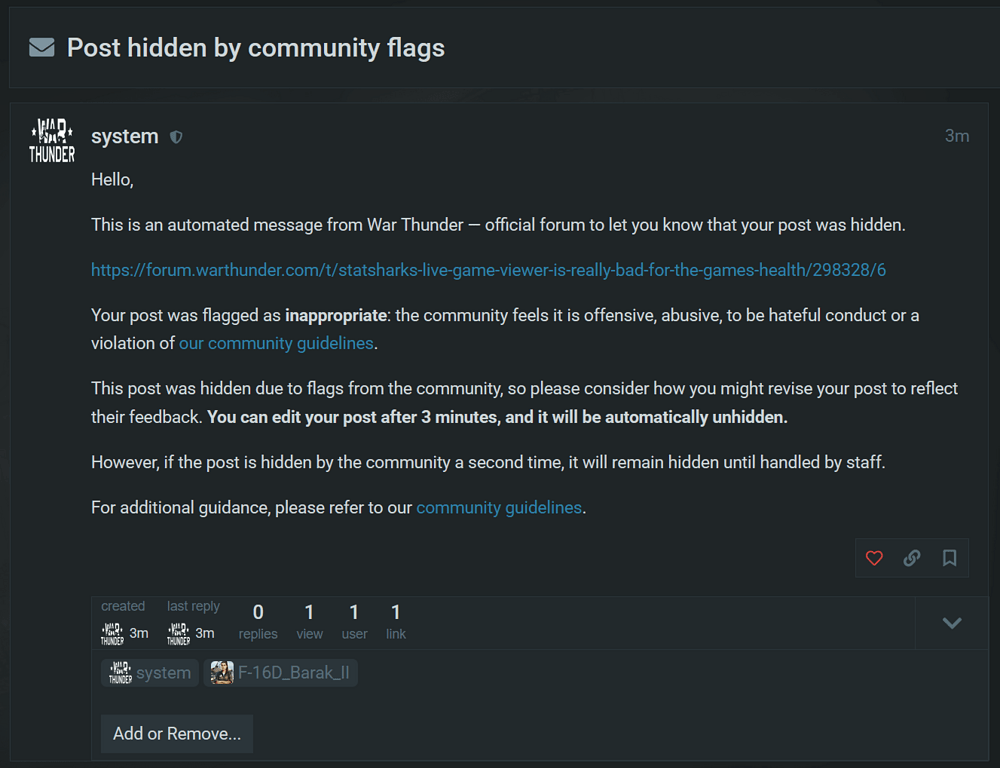1000x768 pixels.
Task: Click the post timestamp "3m" at top right
Action: click(x=956, y=136)
